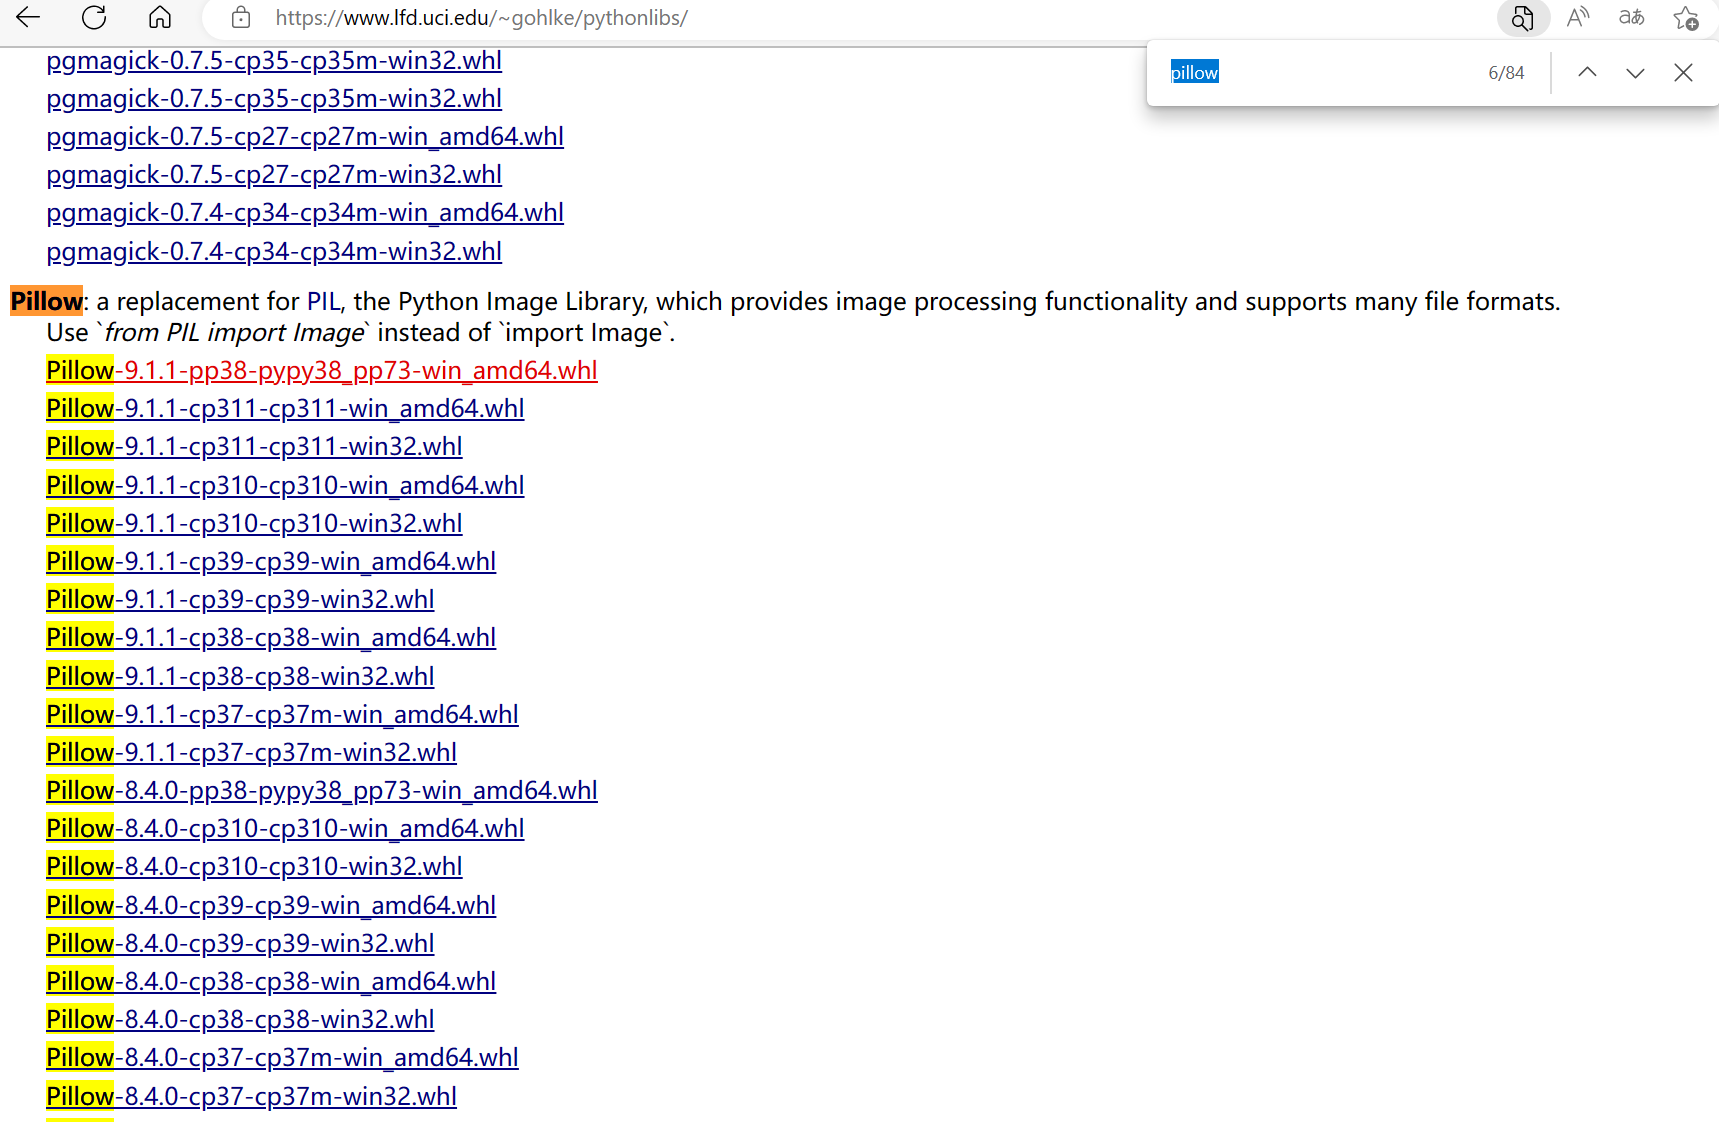
Task: Download pgmagick-0.7.4-cp34-cp34m-win_amd64.whl
Action: pos(305,212)
